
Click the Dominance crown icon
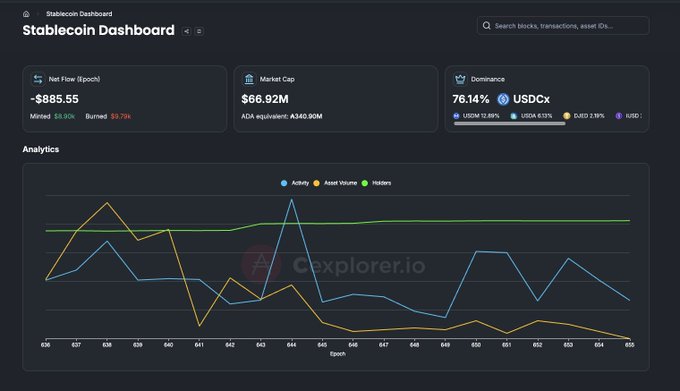click(x=460, y=79)
